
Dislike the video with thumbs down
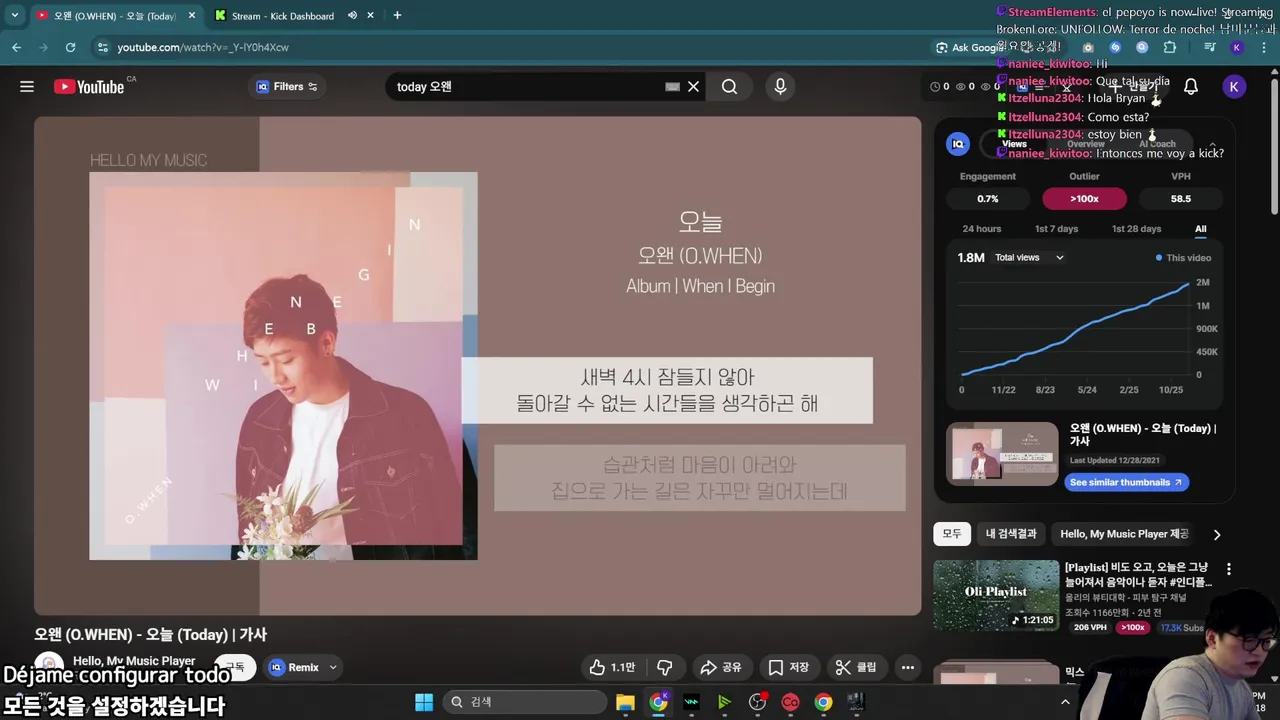pos(664,667)
